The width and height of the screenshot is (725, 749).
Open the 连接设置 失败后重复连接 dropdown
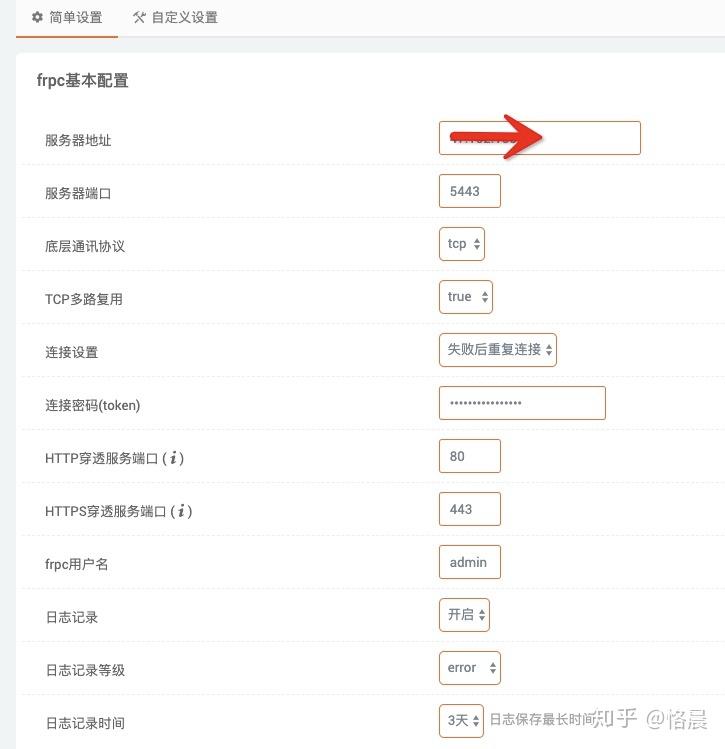pyautogui.click(x=498, y=350)
